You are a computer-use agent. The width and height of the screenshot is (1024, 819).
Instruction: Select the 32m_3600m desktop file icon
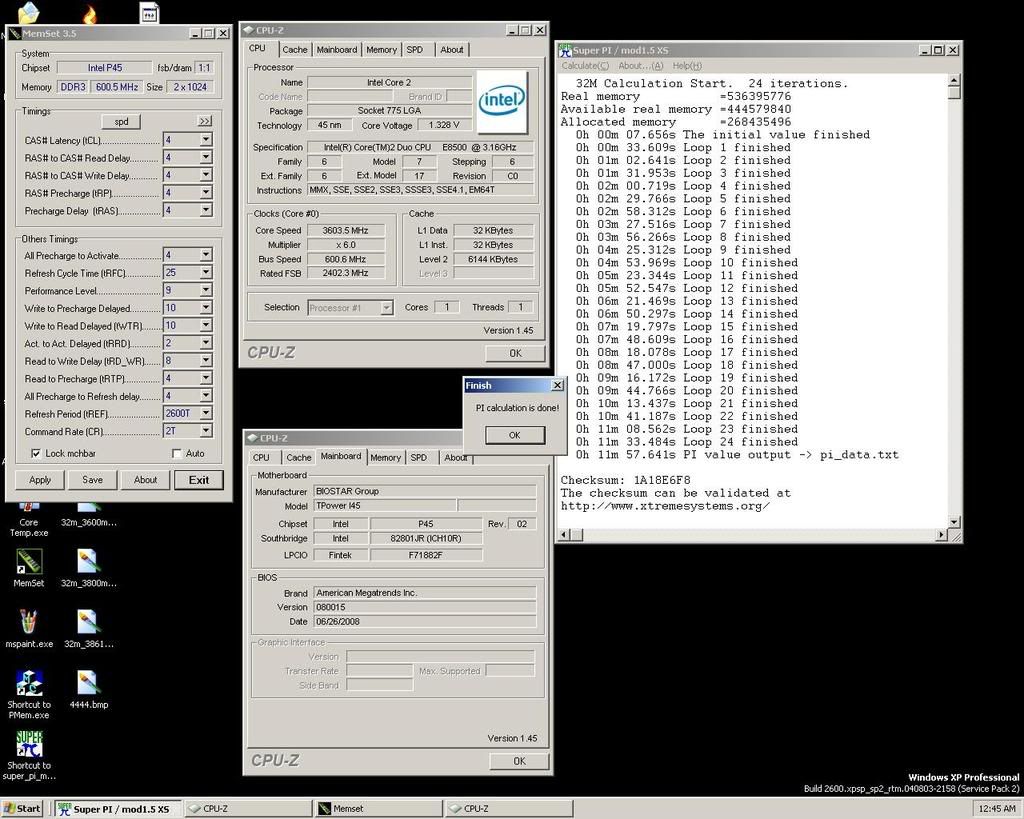point(89,516)
